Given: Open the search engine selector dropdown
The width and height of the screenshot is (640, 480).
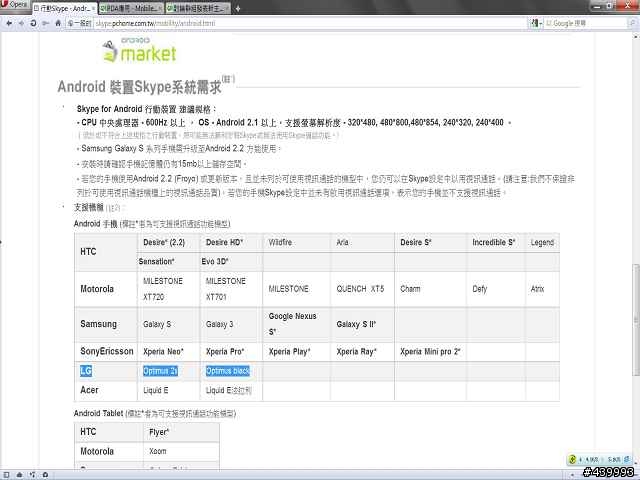Looking at the screenshot, I should click(x=536, y=23).
